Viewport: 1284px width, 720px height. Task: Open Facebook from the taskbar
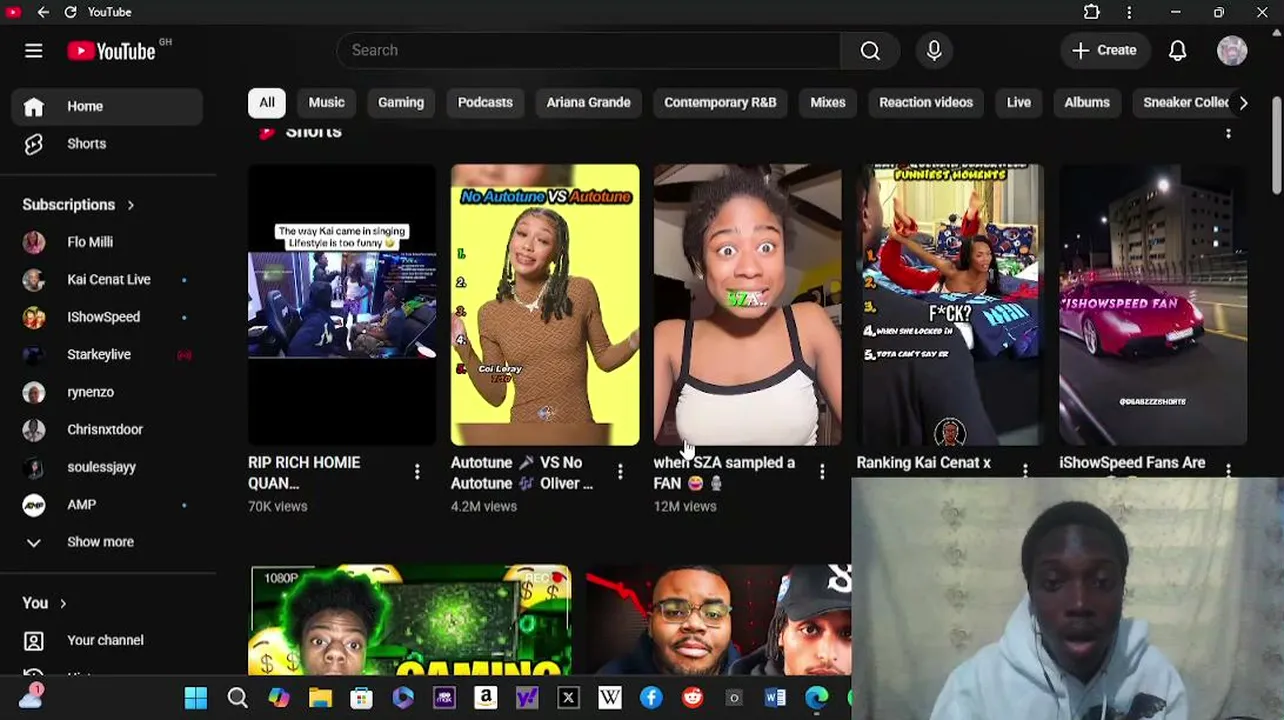(x=651, y=698)
